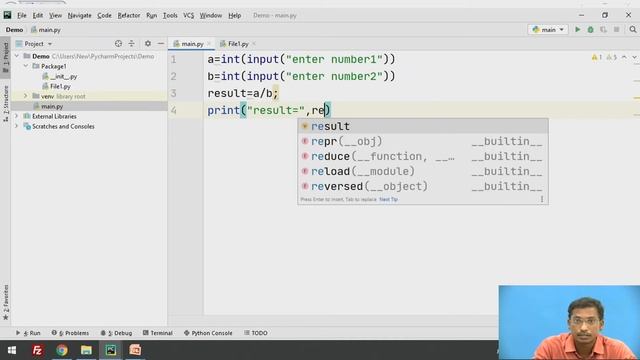Screen dimensions: 640x360
Task: Open the Help menu
Action: coord(234,16)
